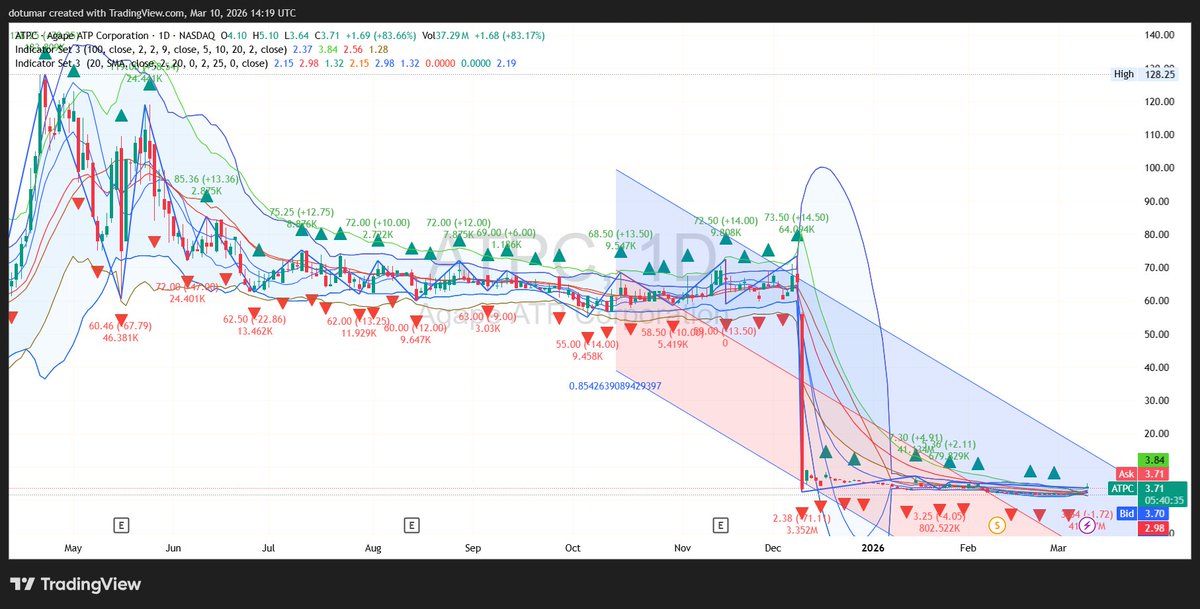Select the earnings 'E' marker near November

[720, 524]
